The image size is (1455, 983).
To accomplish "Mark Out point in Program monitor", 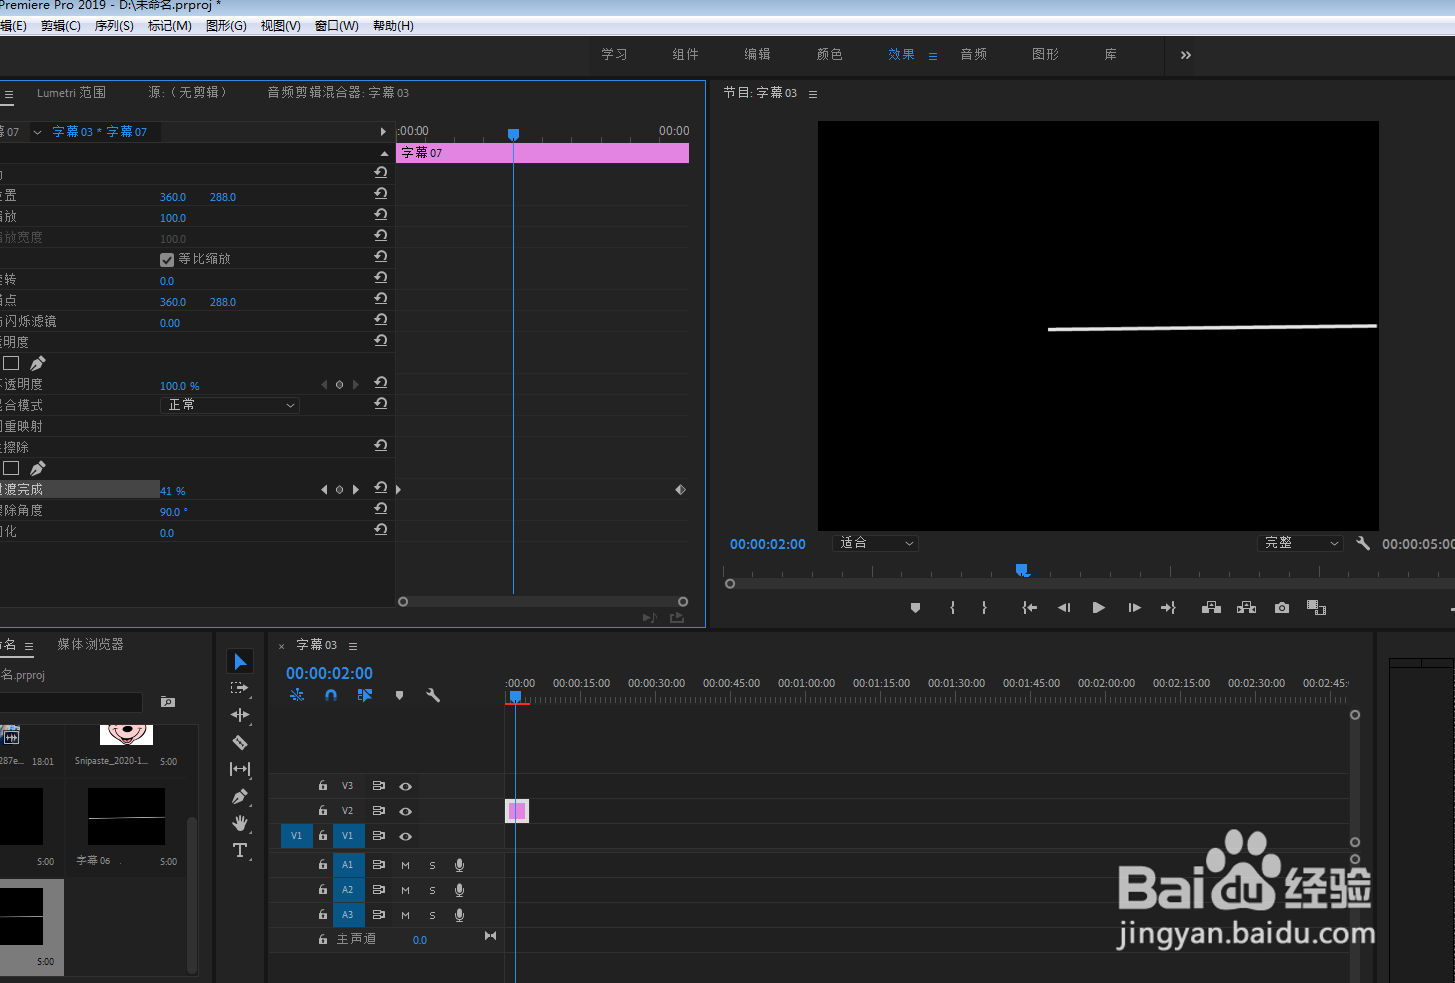I will (985, 607).
